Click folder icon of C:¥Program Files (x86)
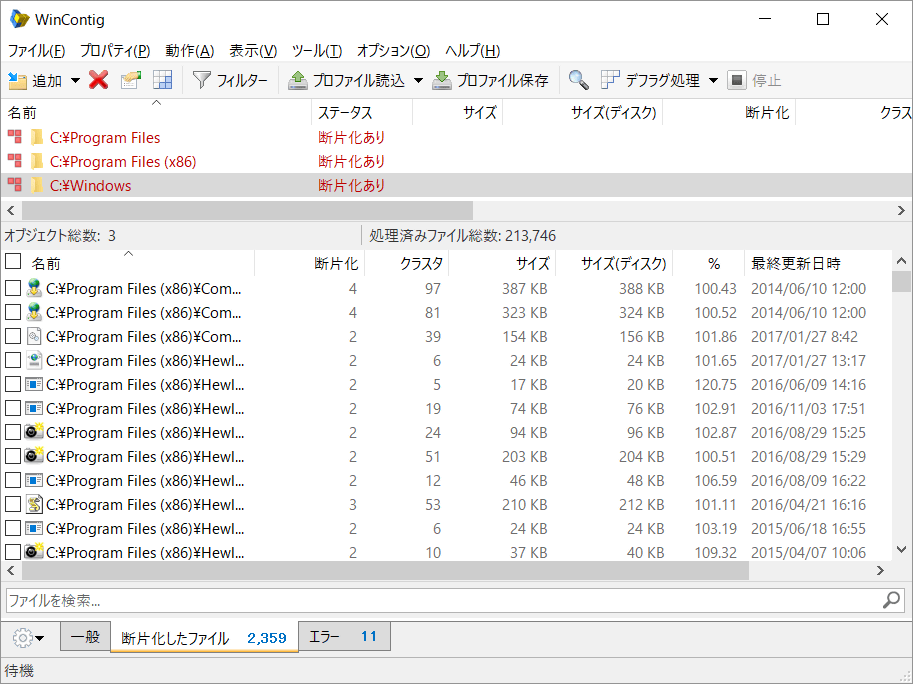Viewport: 913px width, 684px height. pos(37,161)
